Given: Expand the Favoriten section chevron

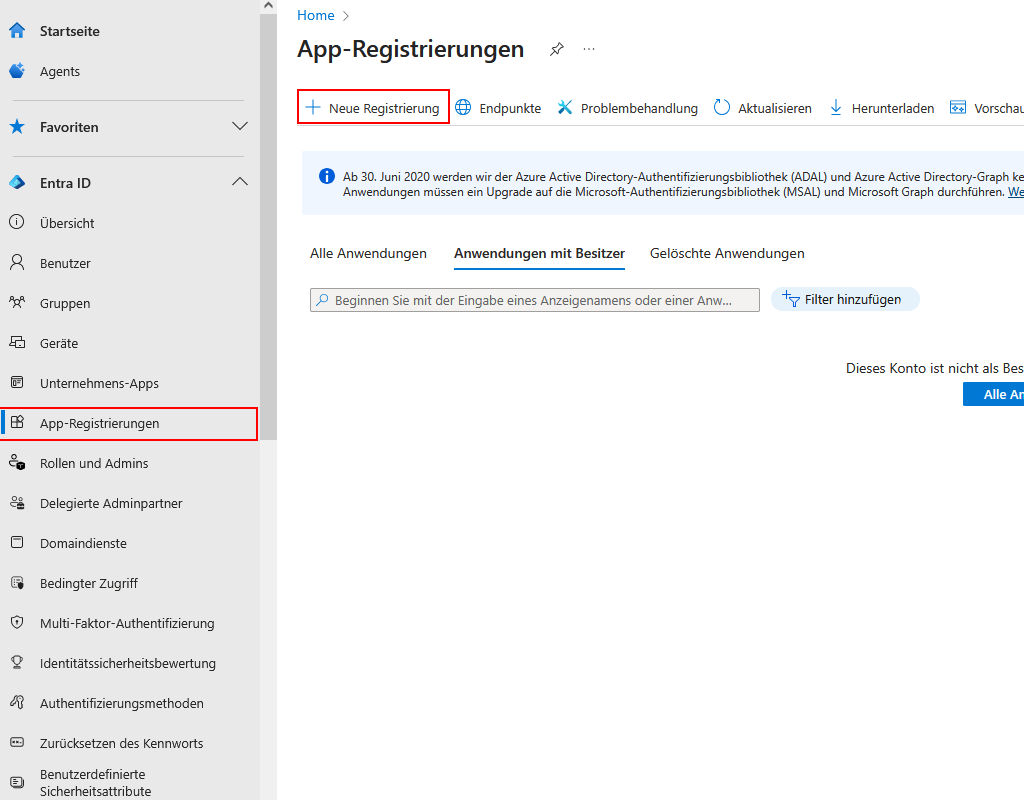Looking at the screenshot, I should (x=240, y=127).
